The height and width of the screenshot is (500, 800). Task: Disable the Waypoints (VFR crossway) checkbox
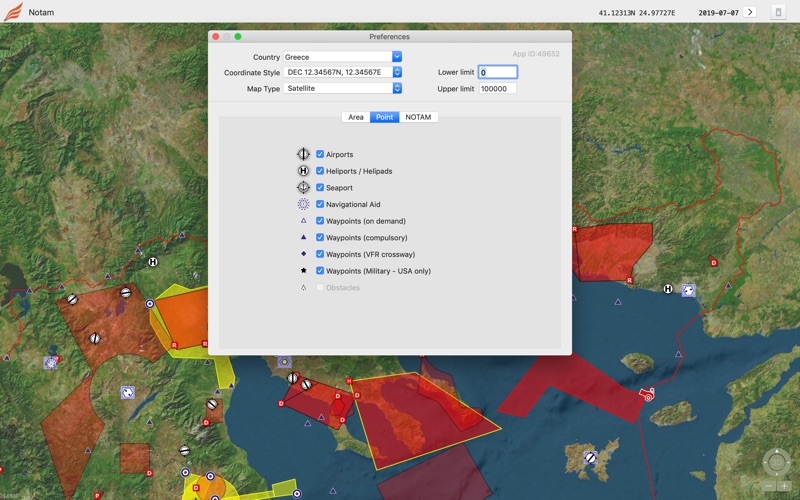(320, 254)
